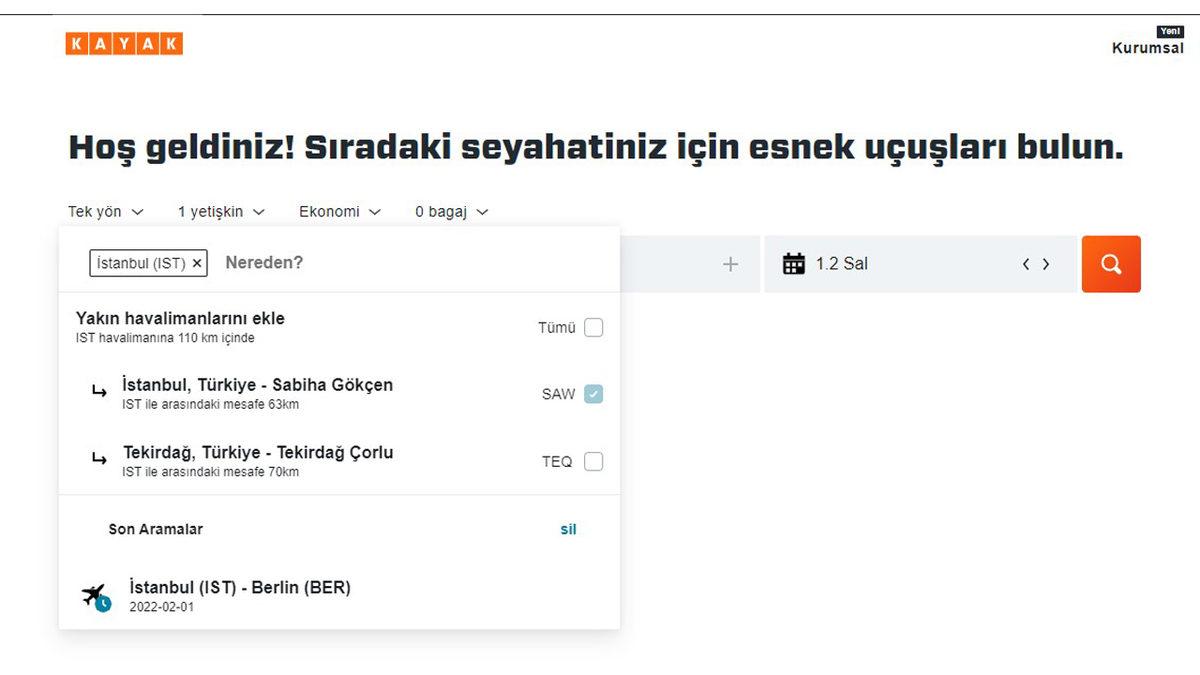The image size is (1200, 675).
Task: Click the Nereden? destination input field
Action: pyautogui.click(x=300, y=262)
